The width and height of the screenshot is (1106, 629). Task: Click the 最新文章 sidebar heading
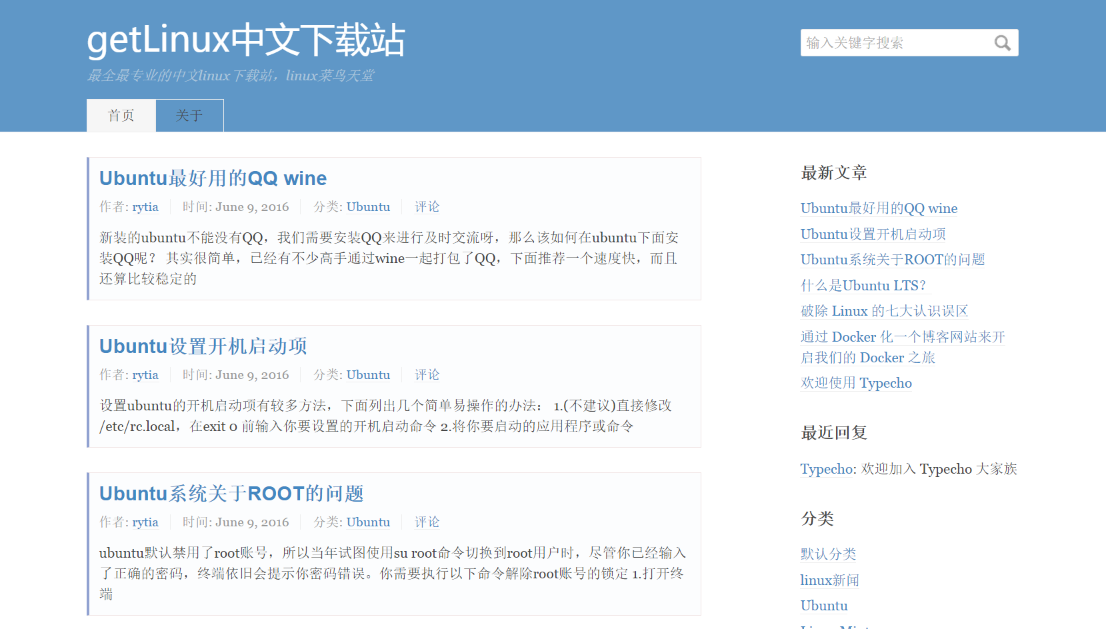[834, 173]
